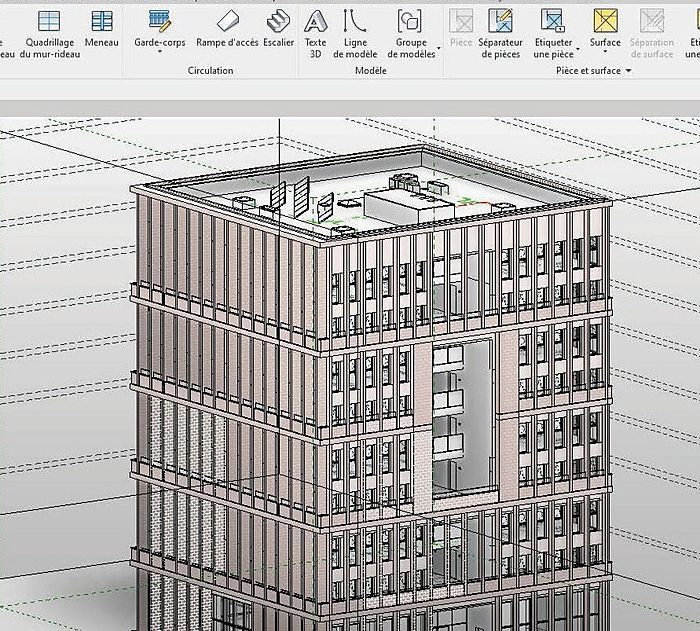The width and height of the screenshot is (700, 631).
Task: Activate the Texte 3D tool
Action: pyautogui.click(x=316, y=34)
